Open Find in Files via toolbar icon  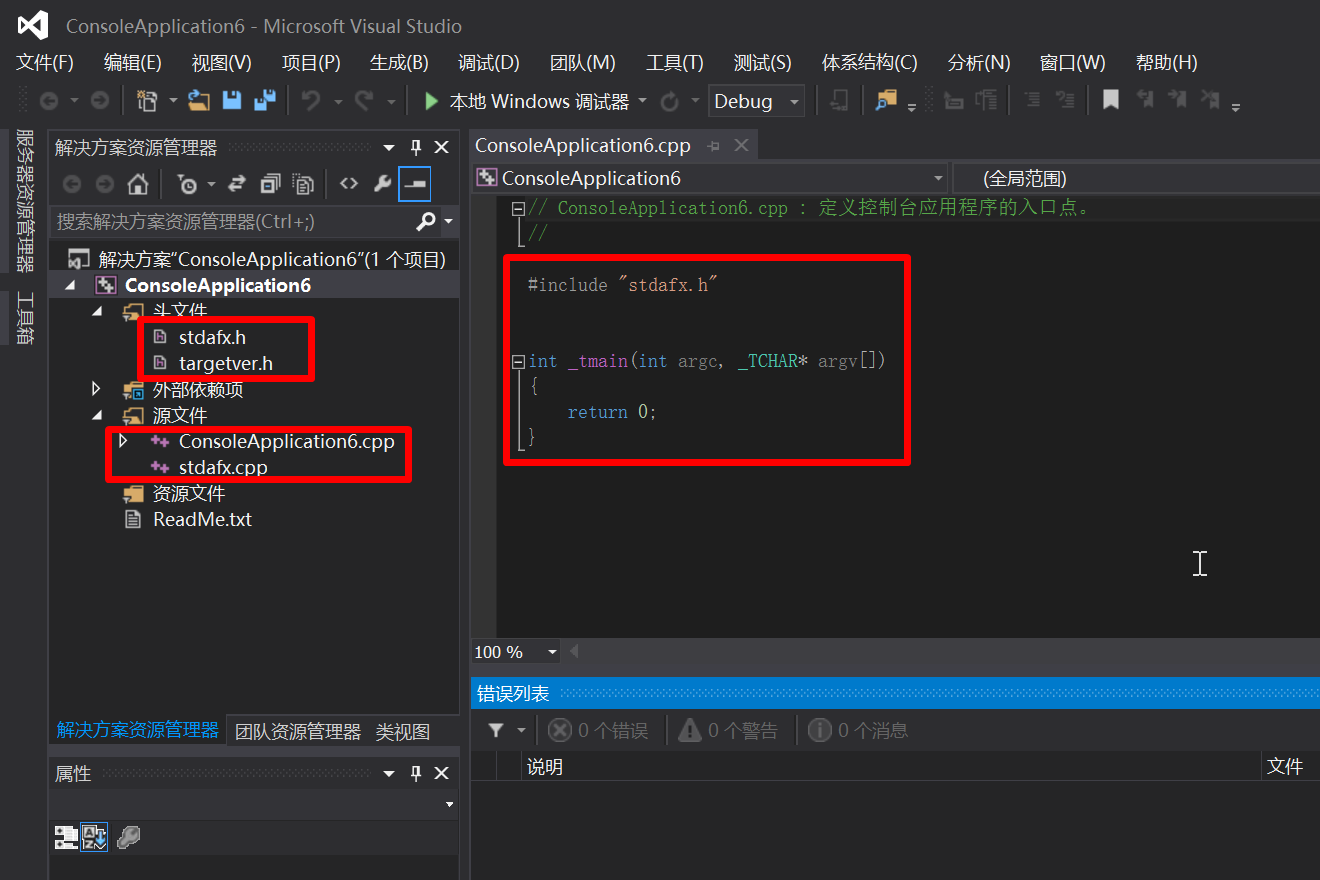coord(887,100)
